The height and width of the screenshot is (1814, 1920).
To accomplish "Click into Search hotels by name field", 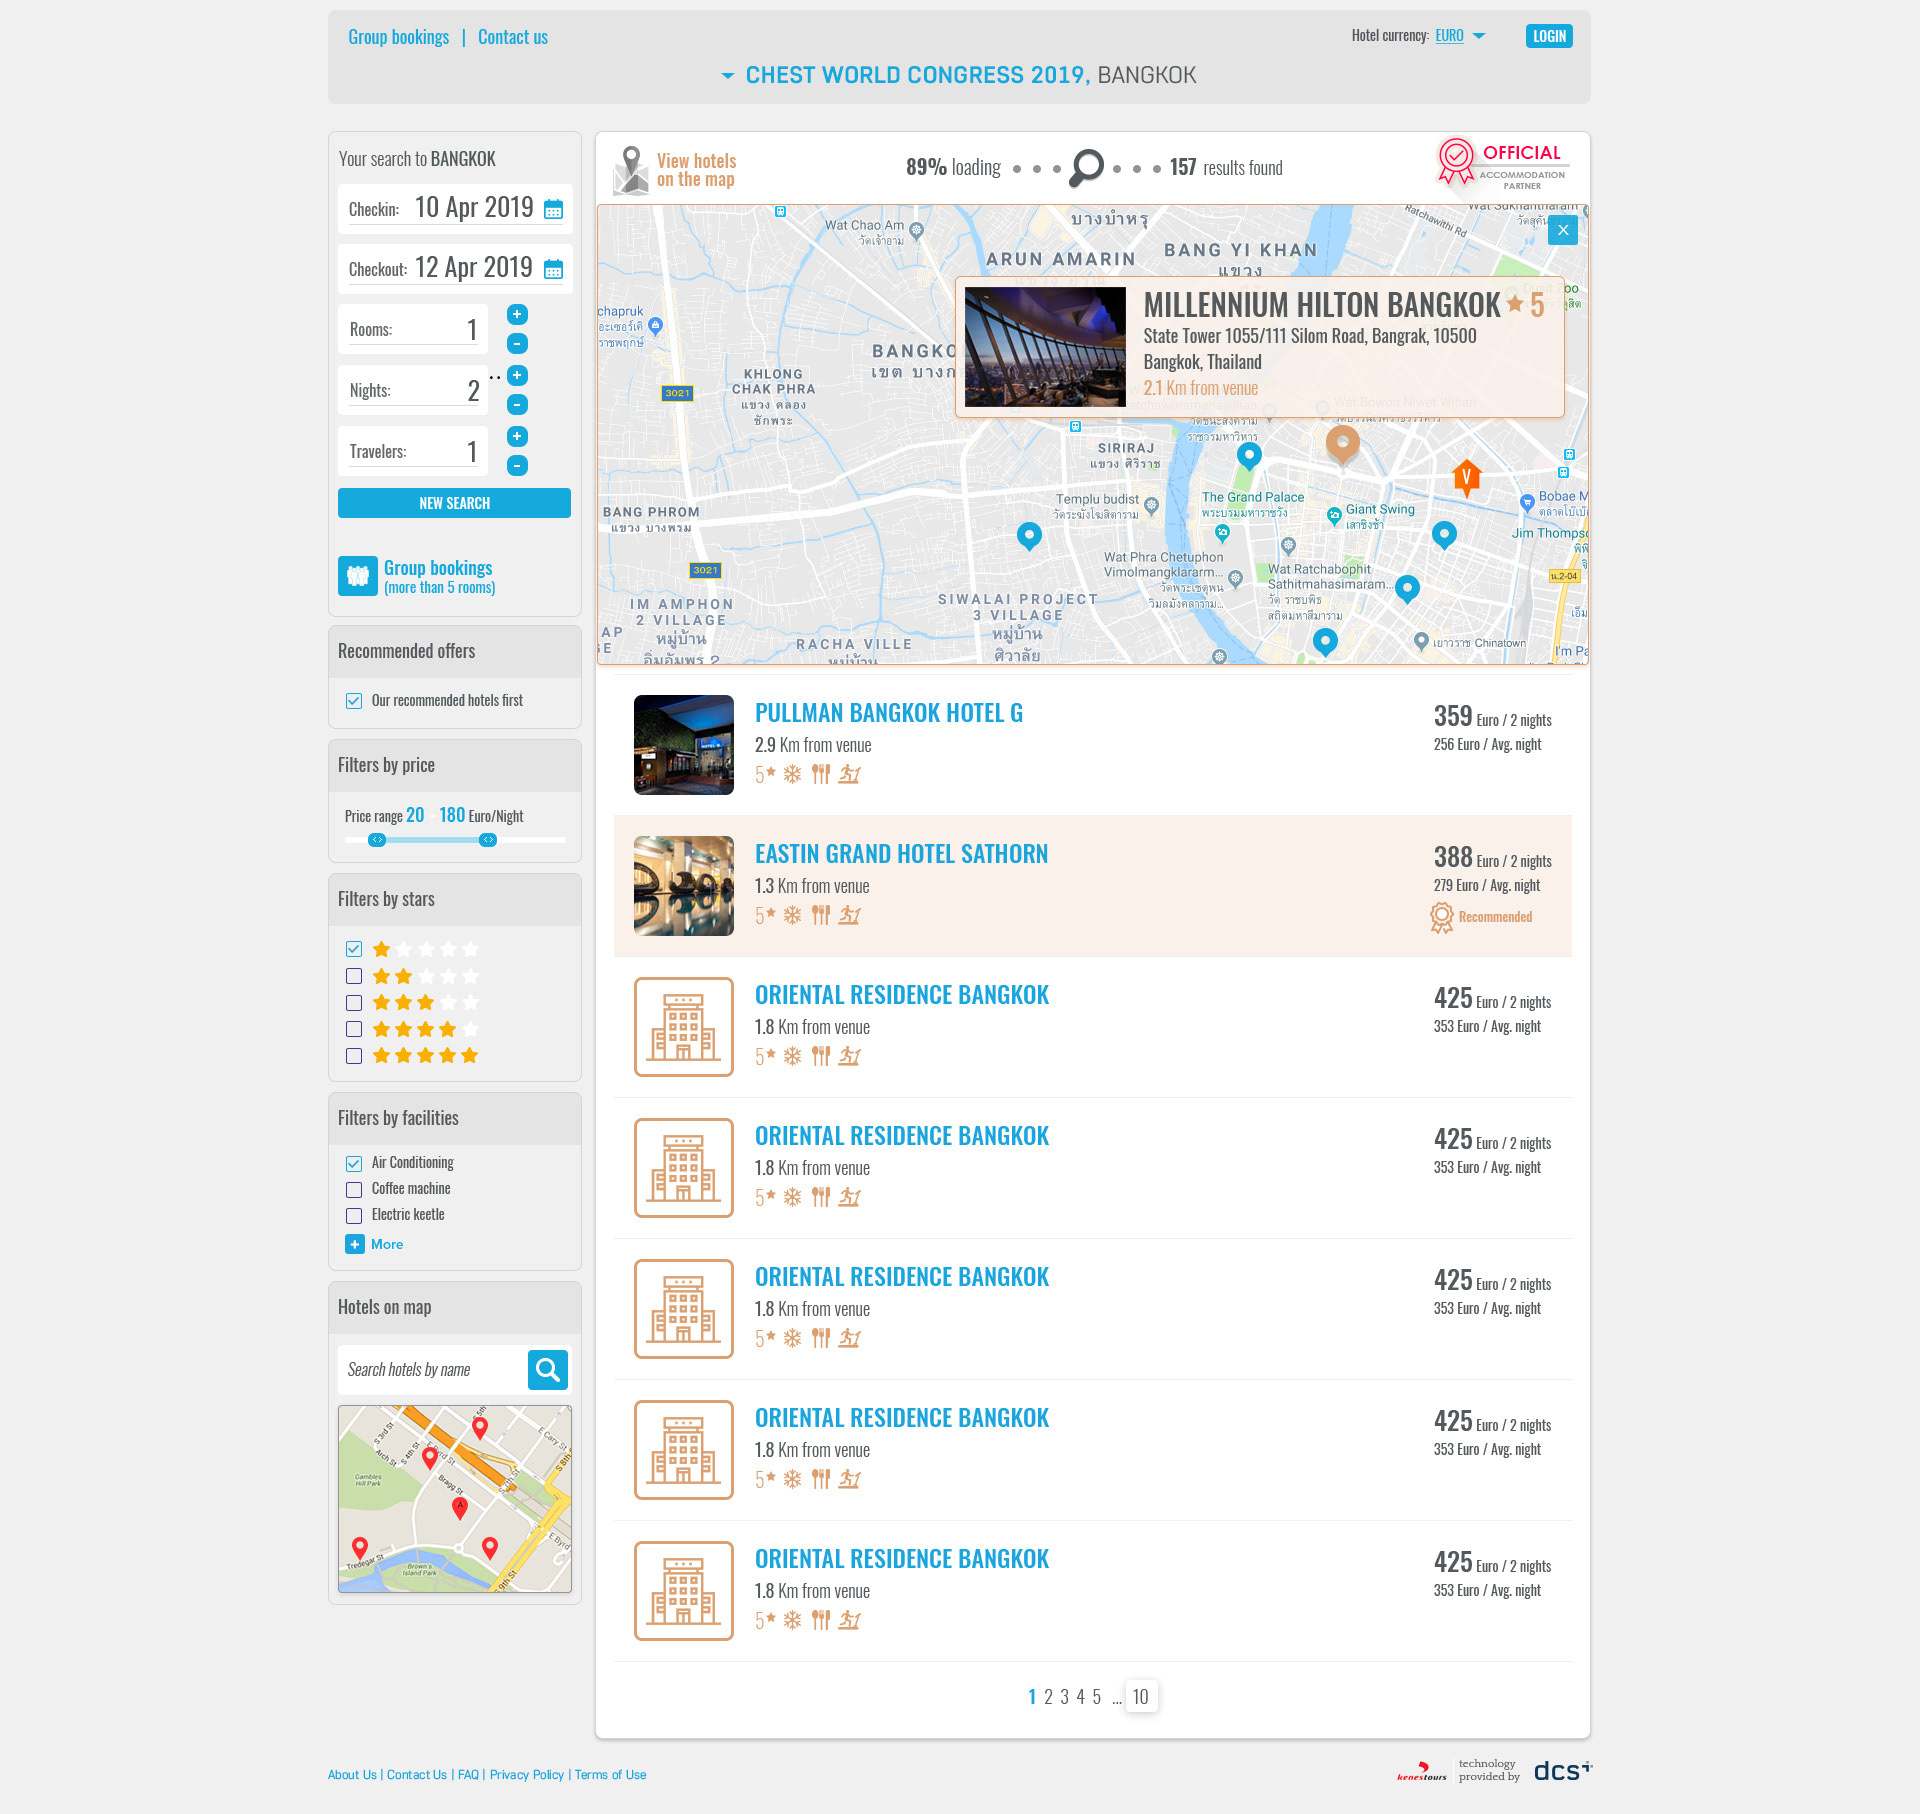I will click(x=433, y=1370).
